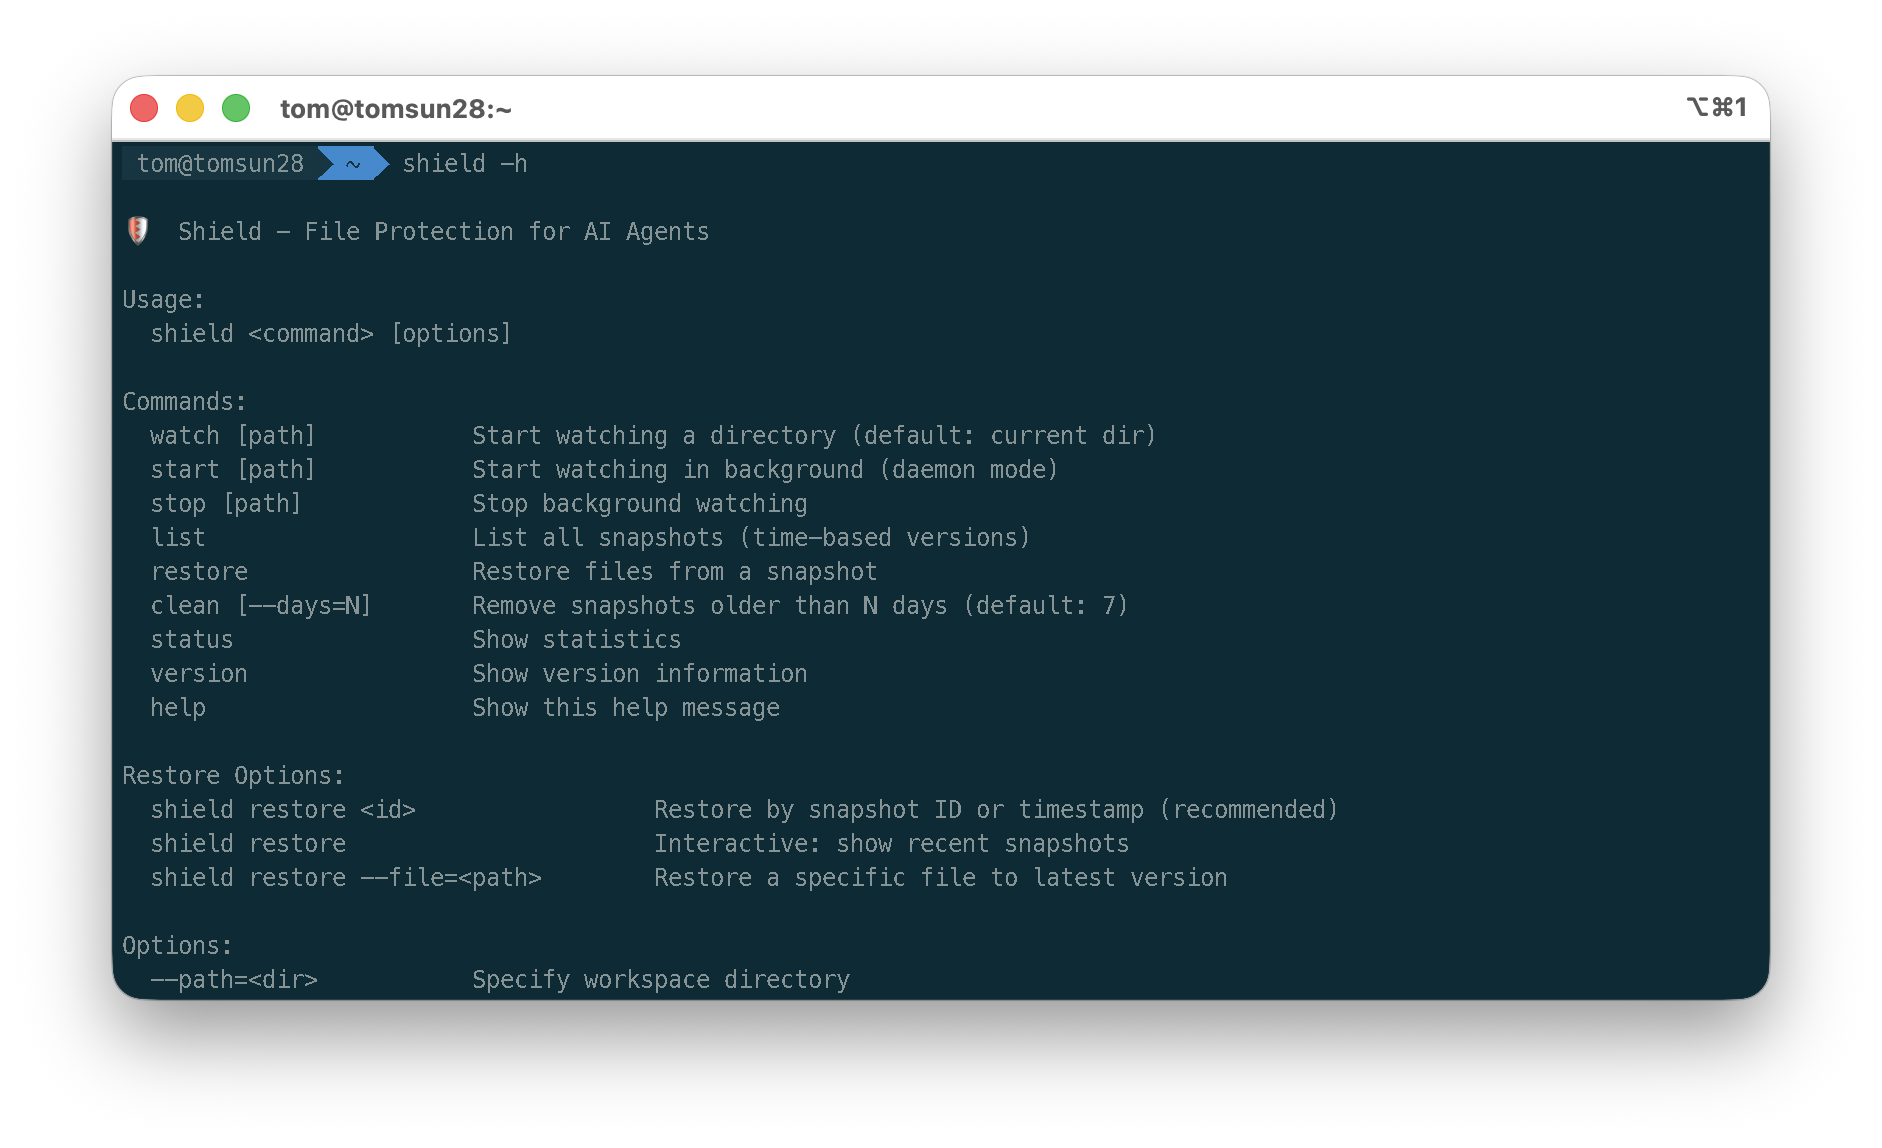Image resolution: width=1882 pixels, height=1148 pixels.
Task: Click the green zoom traffic light
Action: (236, 106)
